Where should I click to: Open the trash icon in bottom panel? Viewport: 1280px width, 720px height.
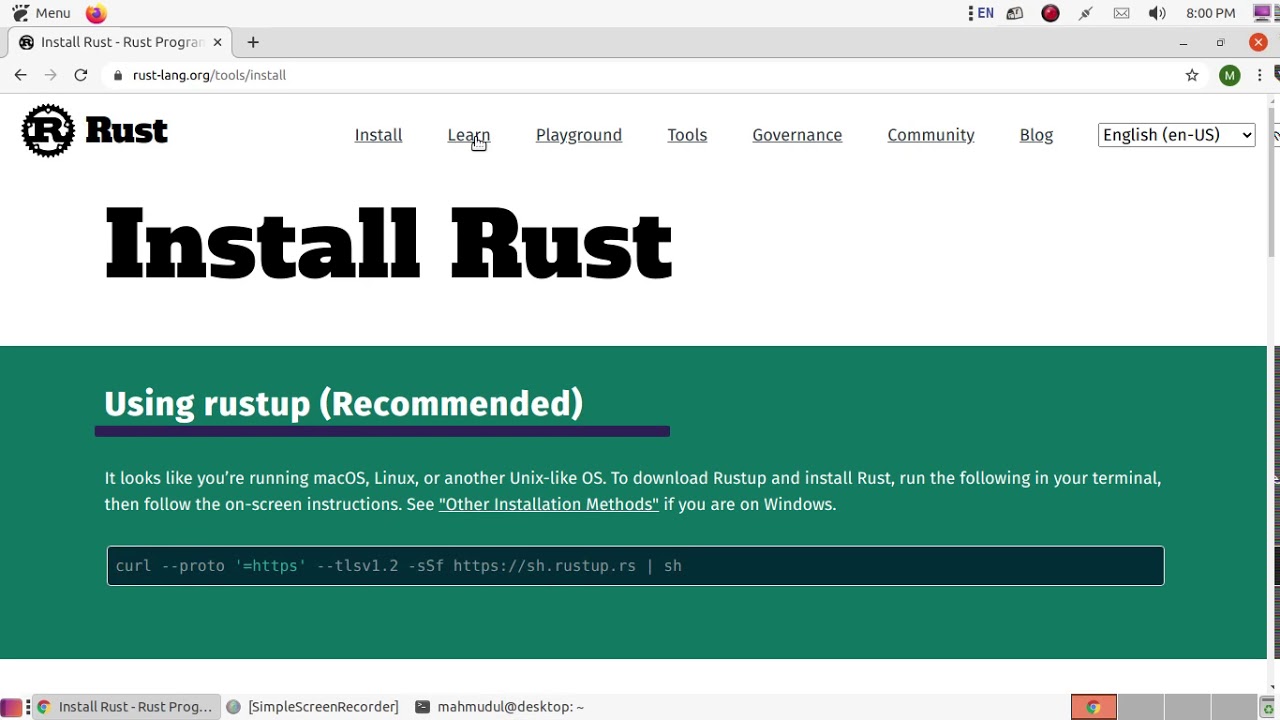[1268, 708]
